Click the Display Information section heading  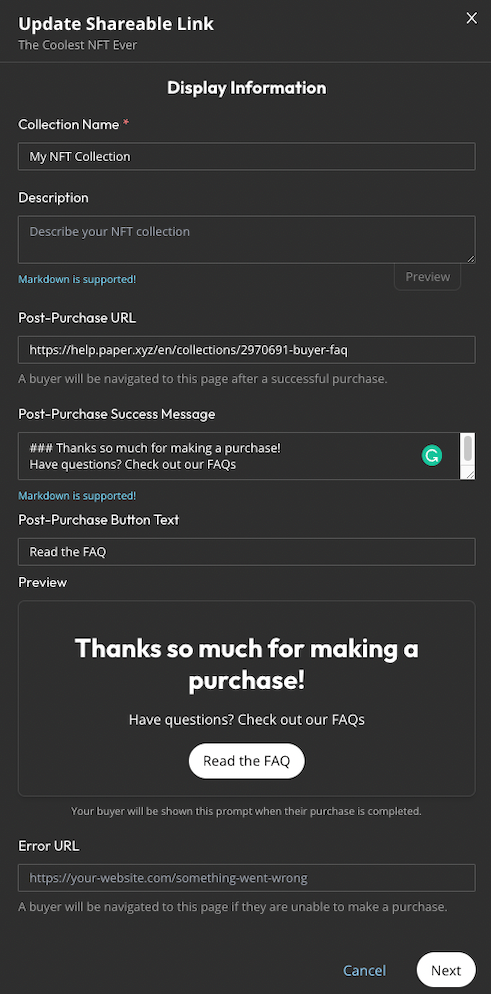click(x=246, y=87)
